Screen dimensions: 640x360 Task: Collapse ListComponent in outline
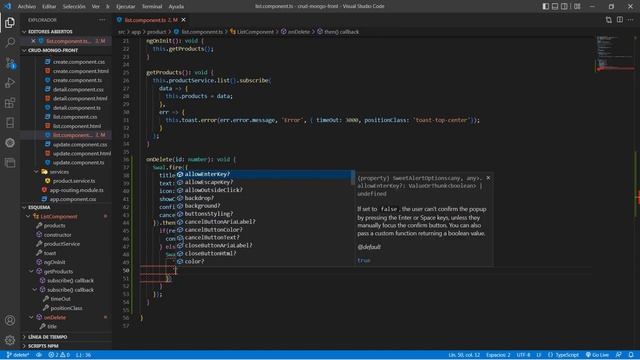coord(28,217)
